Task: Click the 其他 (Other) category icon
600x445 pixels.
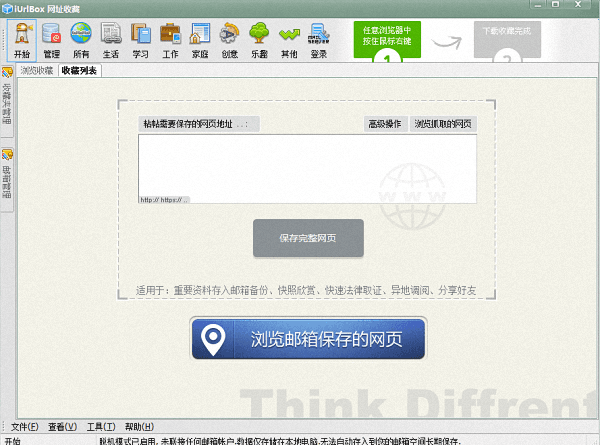Action: [x=289, y=40]
